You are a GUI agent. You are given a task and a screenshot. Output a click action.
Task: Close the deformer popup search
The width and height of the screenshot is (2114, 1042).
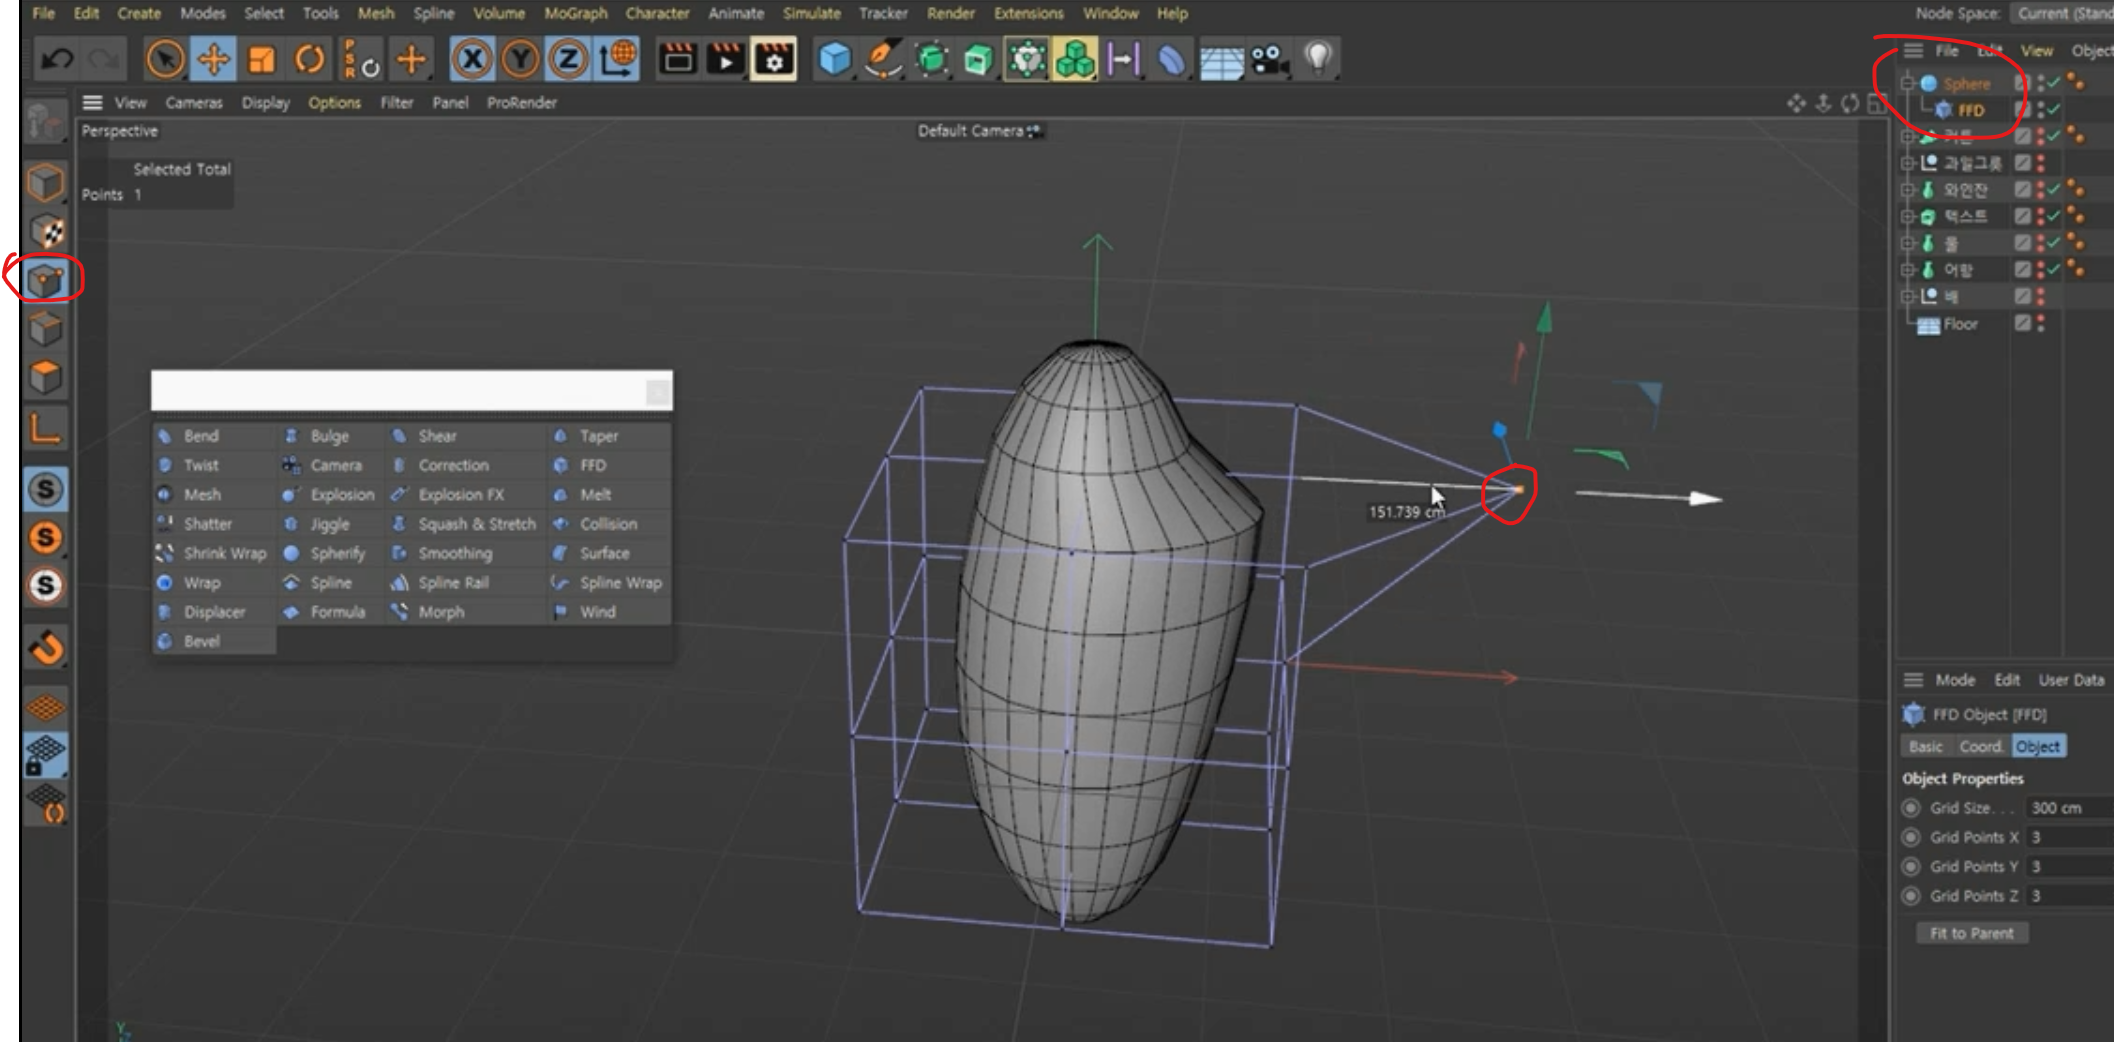tap(657, 392)
